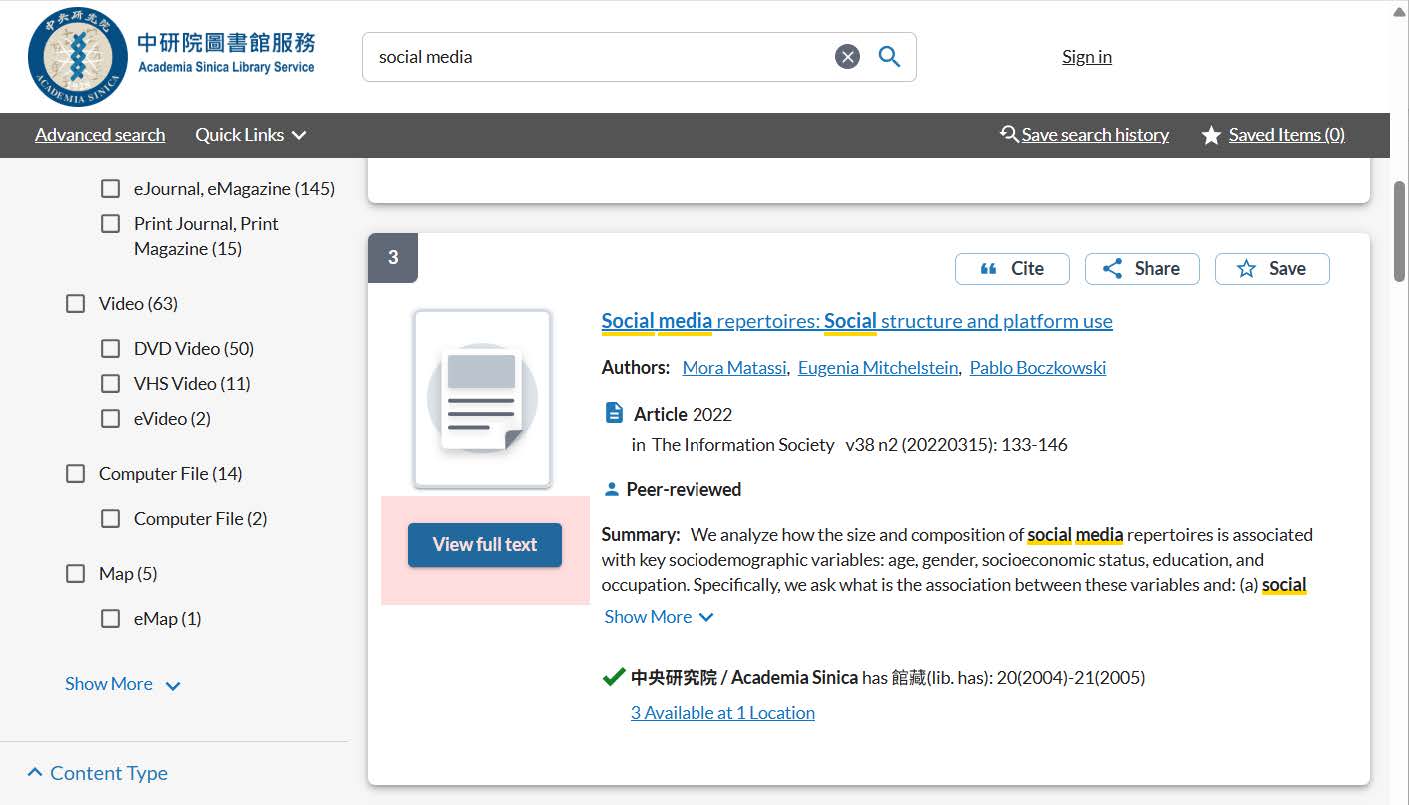Collapse the Content Type section
This screenshot has width=1409, height=805.
97,773
